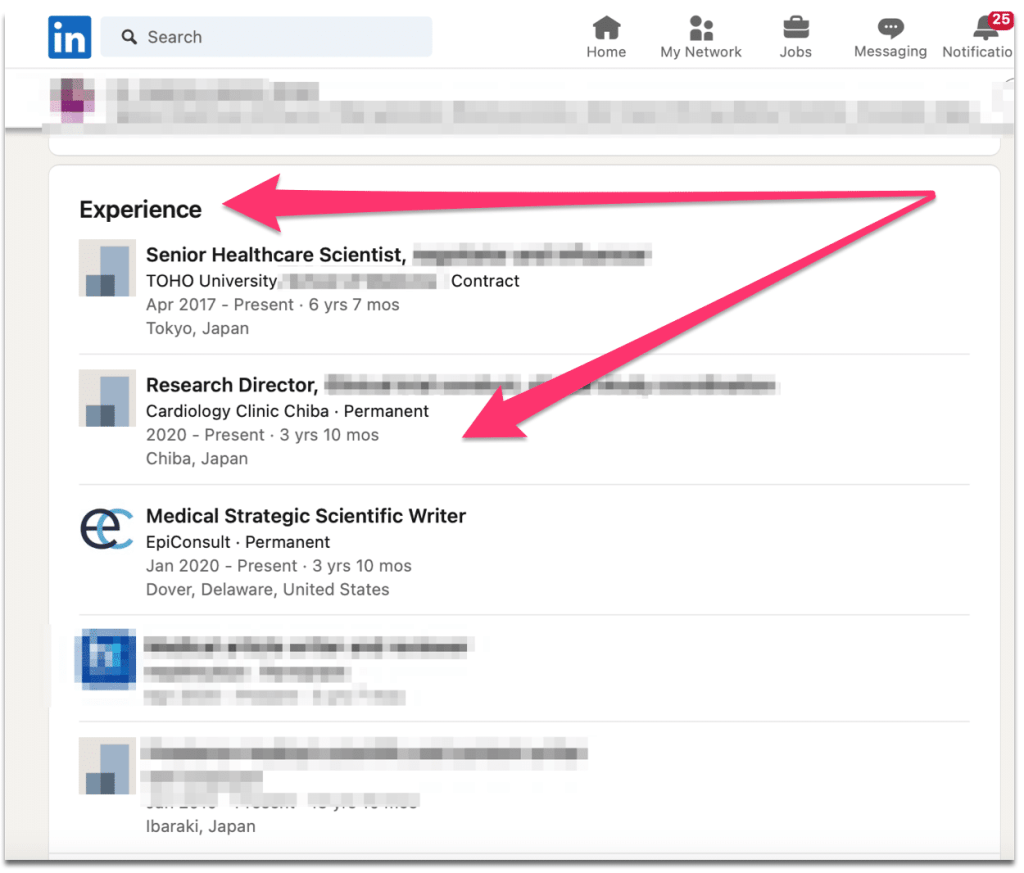Click the Home nav label
The image size is (1024, 873).
pyautogui.click(x=606, y=52)
